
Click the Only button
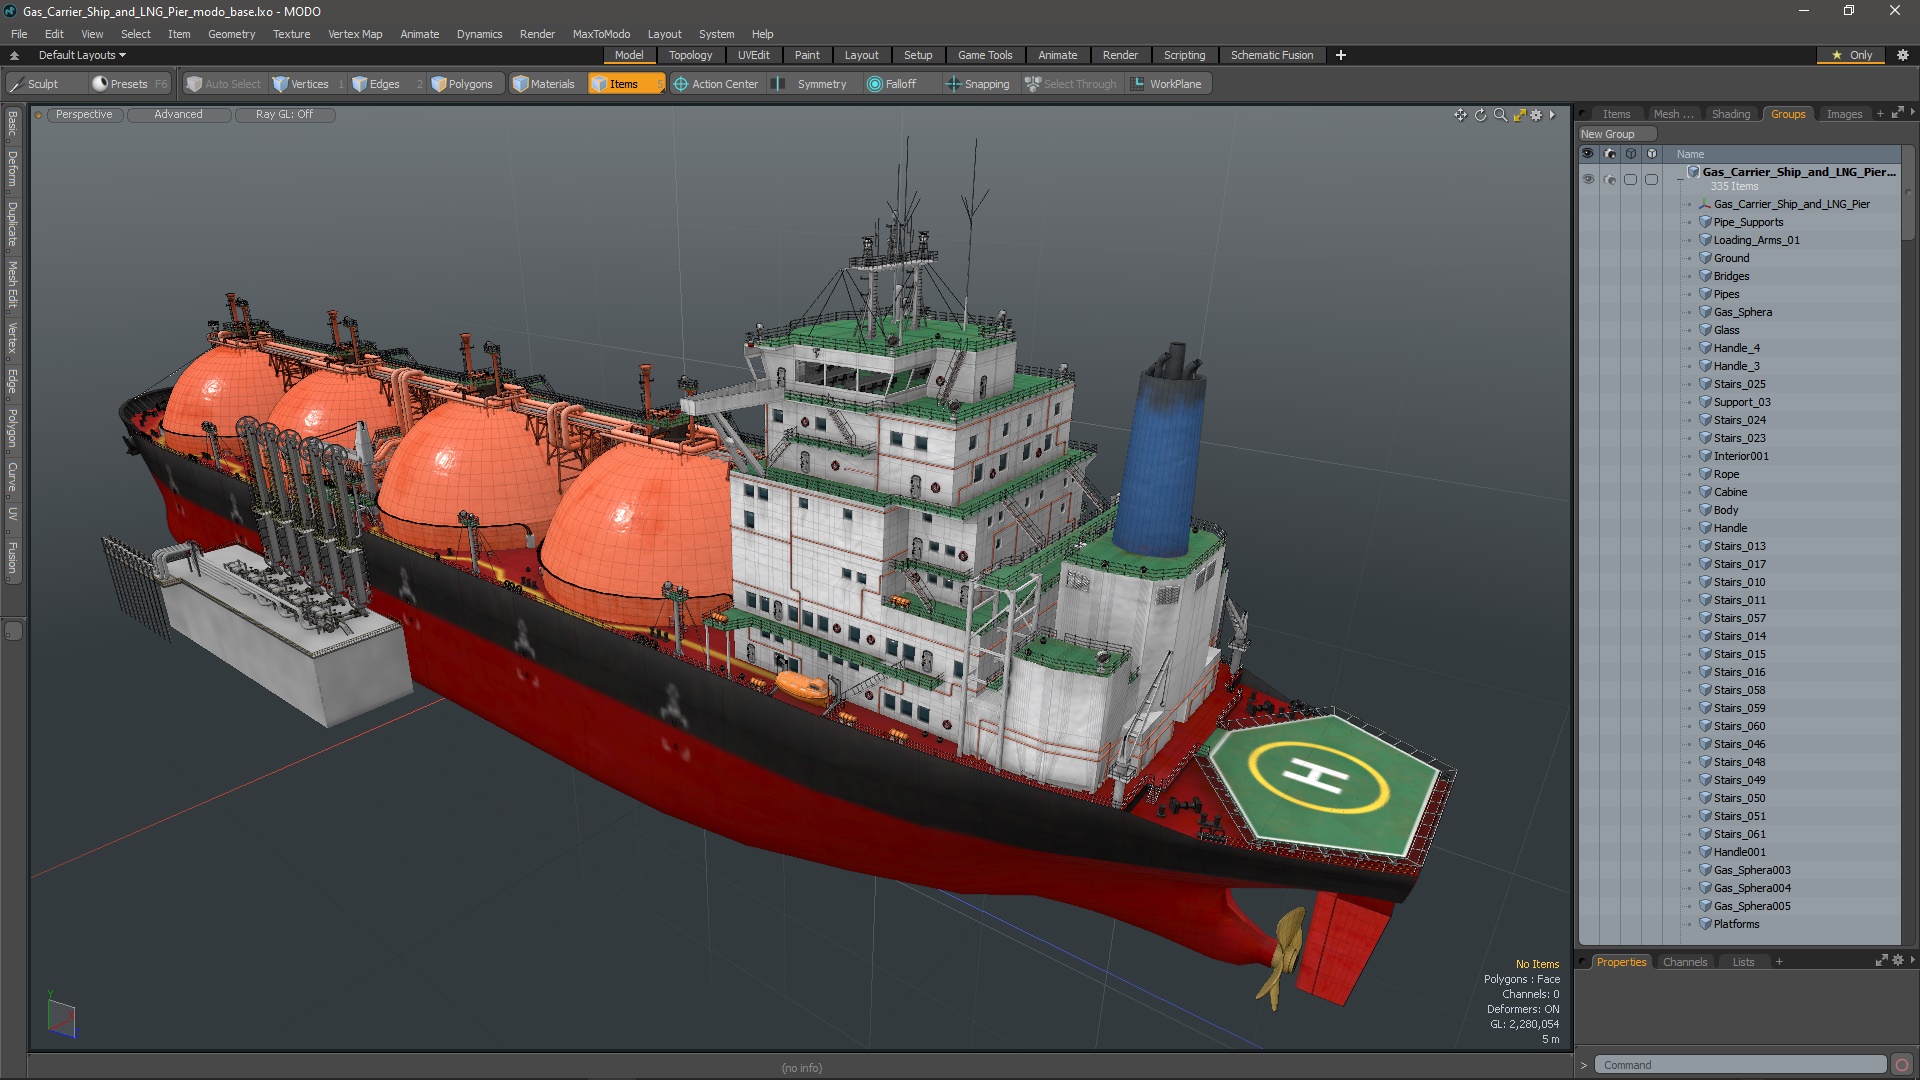click(1852, 55)
